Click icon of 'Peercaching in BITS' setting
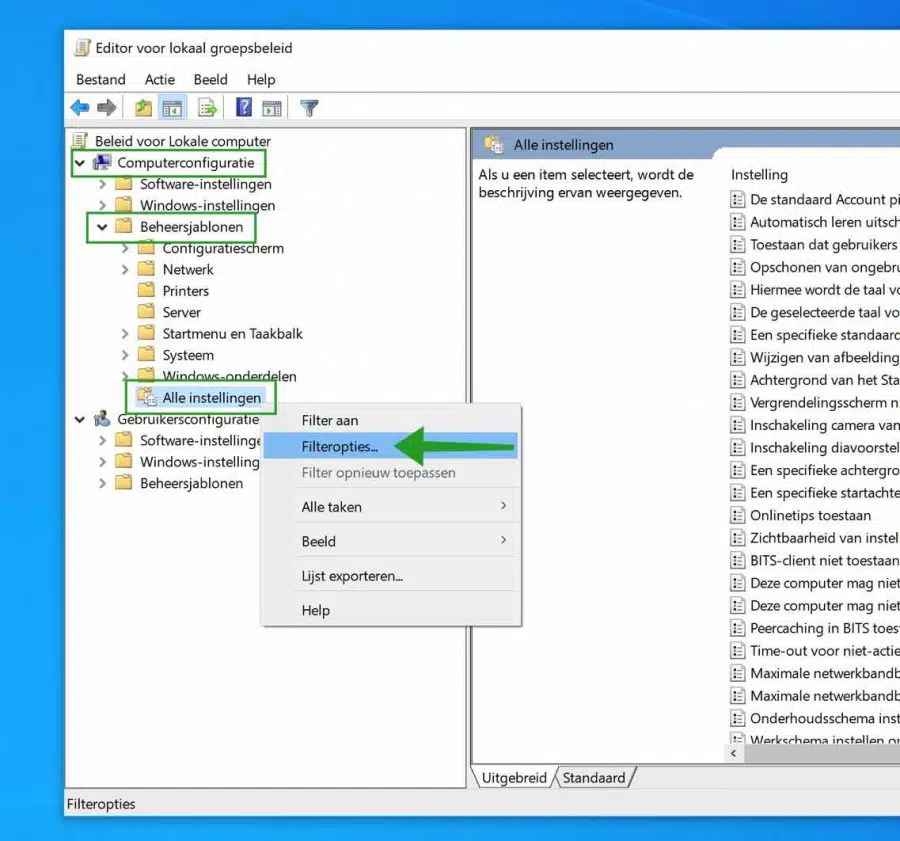Image resolution: width=900 pixels, height=841 pixels. (737, 627)
